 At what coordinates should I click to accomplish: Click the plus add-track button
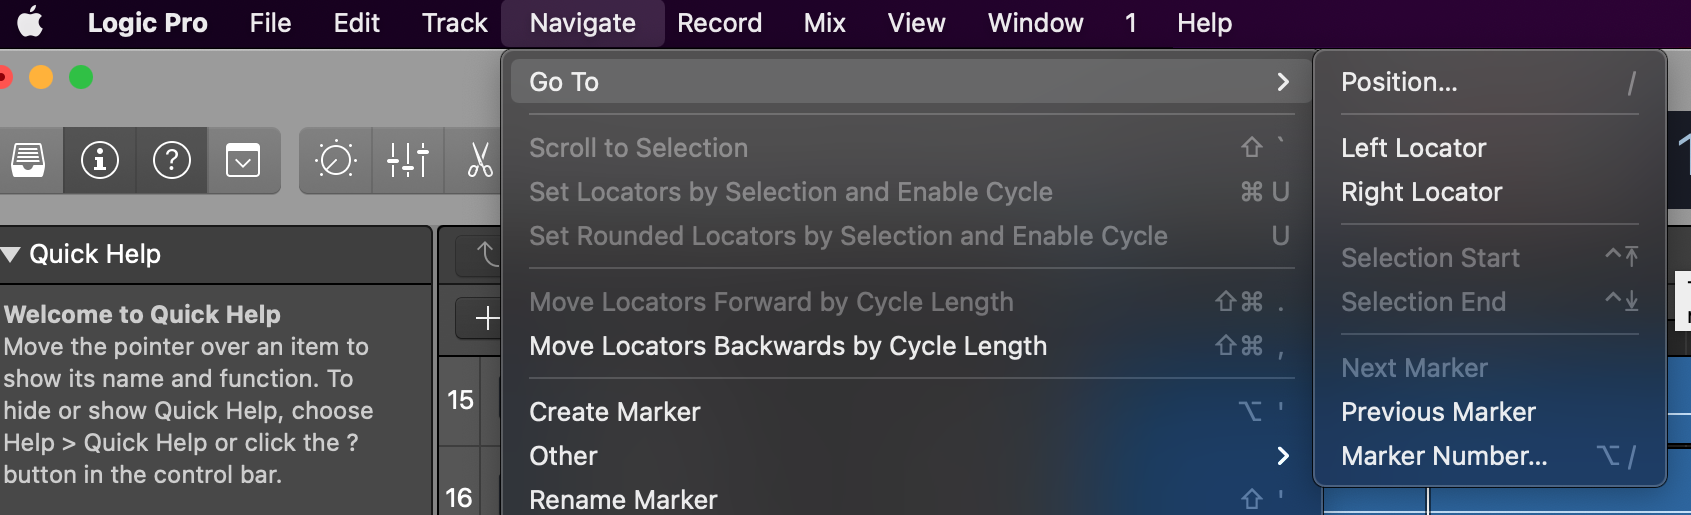[486, 318]
